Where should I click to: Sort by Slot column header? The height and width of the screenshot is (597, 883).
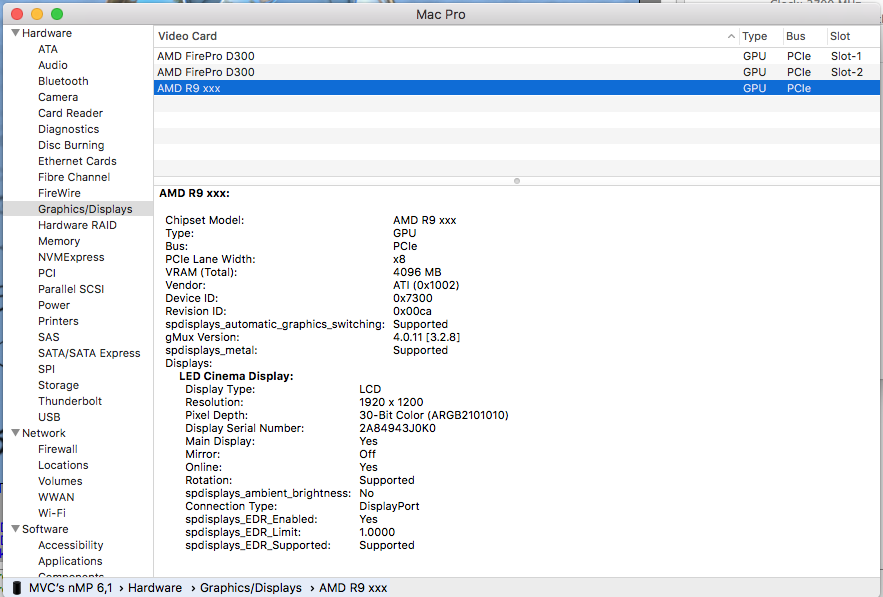840,36
